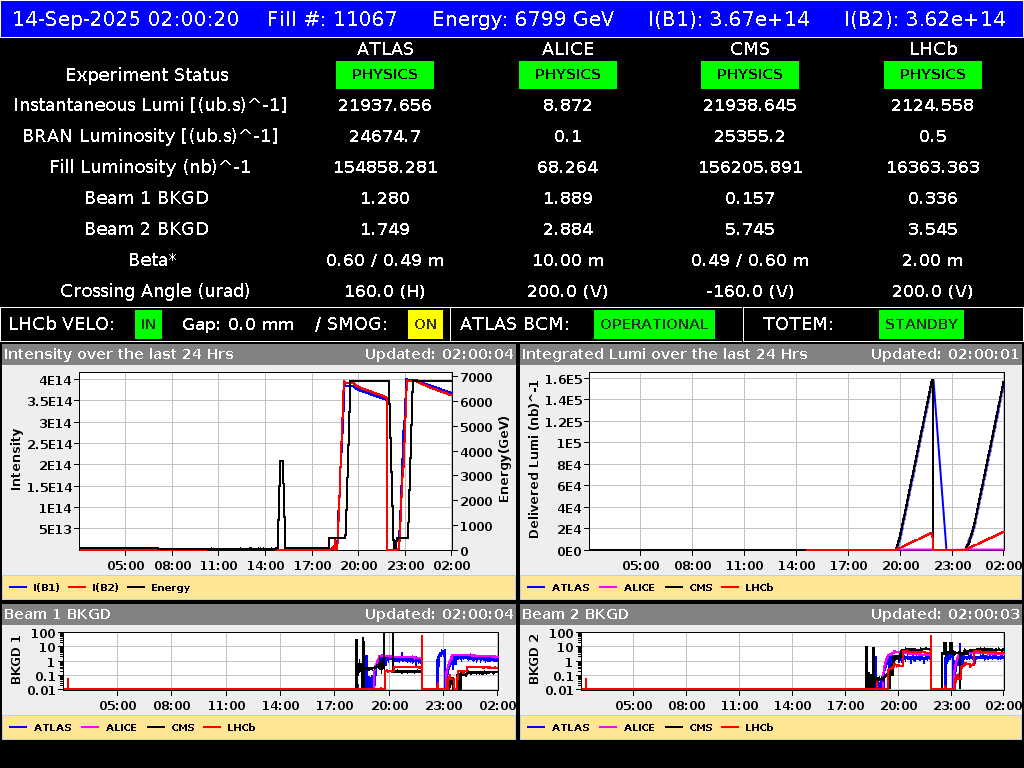Click the Gap: 0.0 mm readout
The image size is (1024, 768).
pyautogui.click(x=238, y=325)
